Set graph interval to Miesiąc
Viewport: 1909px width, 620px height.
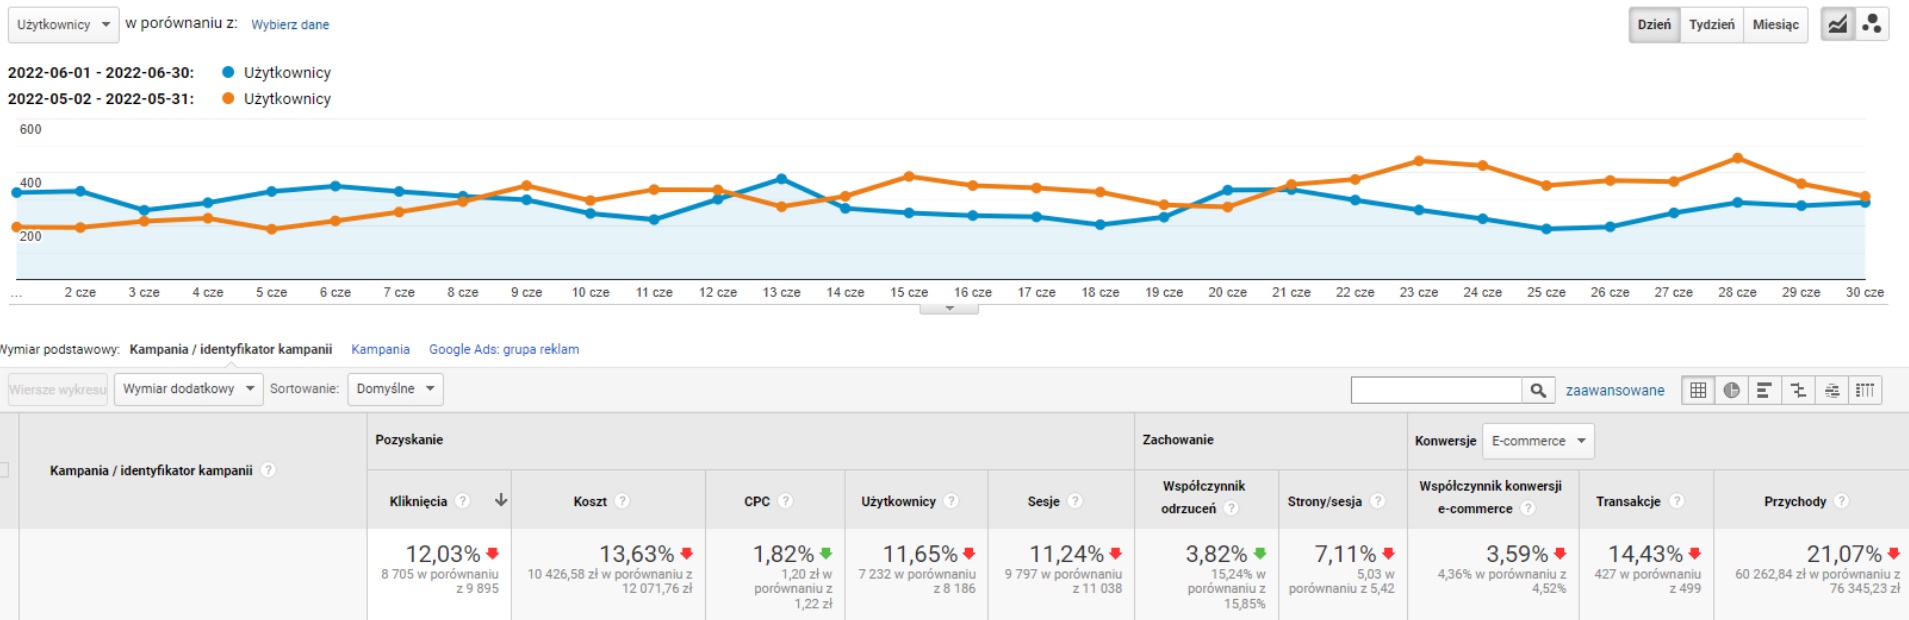[x=1775, y=25]
